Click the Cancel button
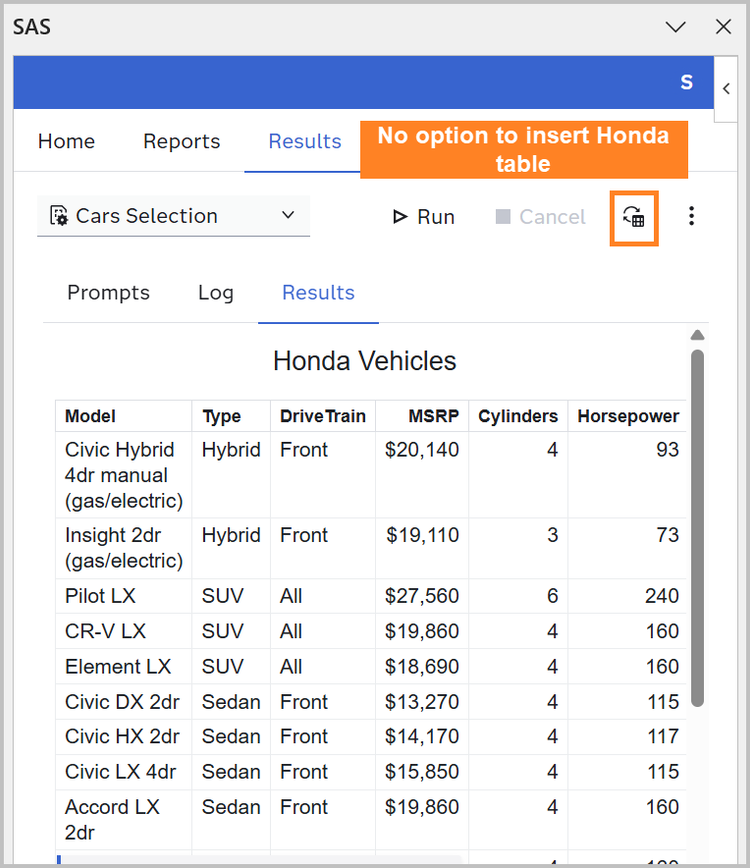750x868 pixels. coord(540,217)
